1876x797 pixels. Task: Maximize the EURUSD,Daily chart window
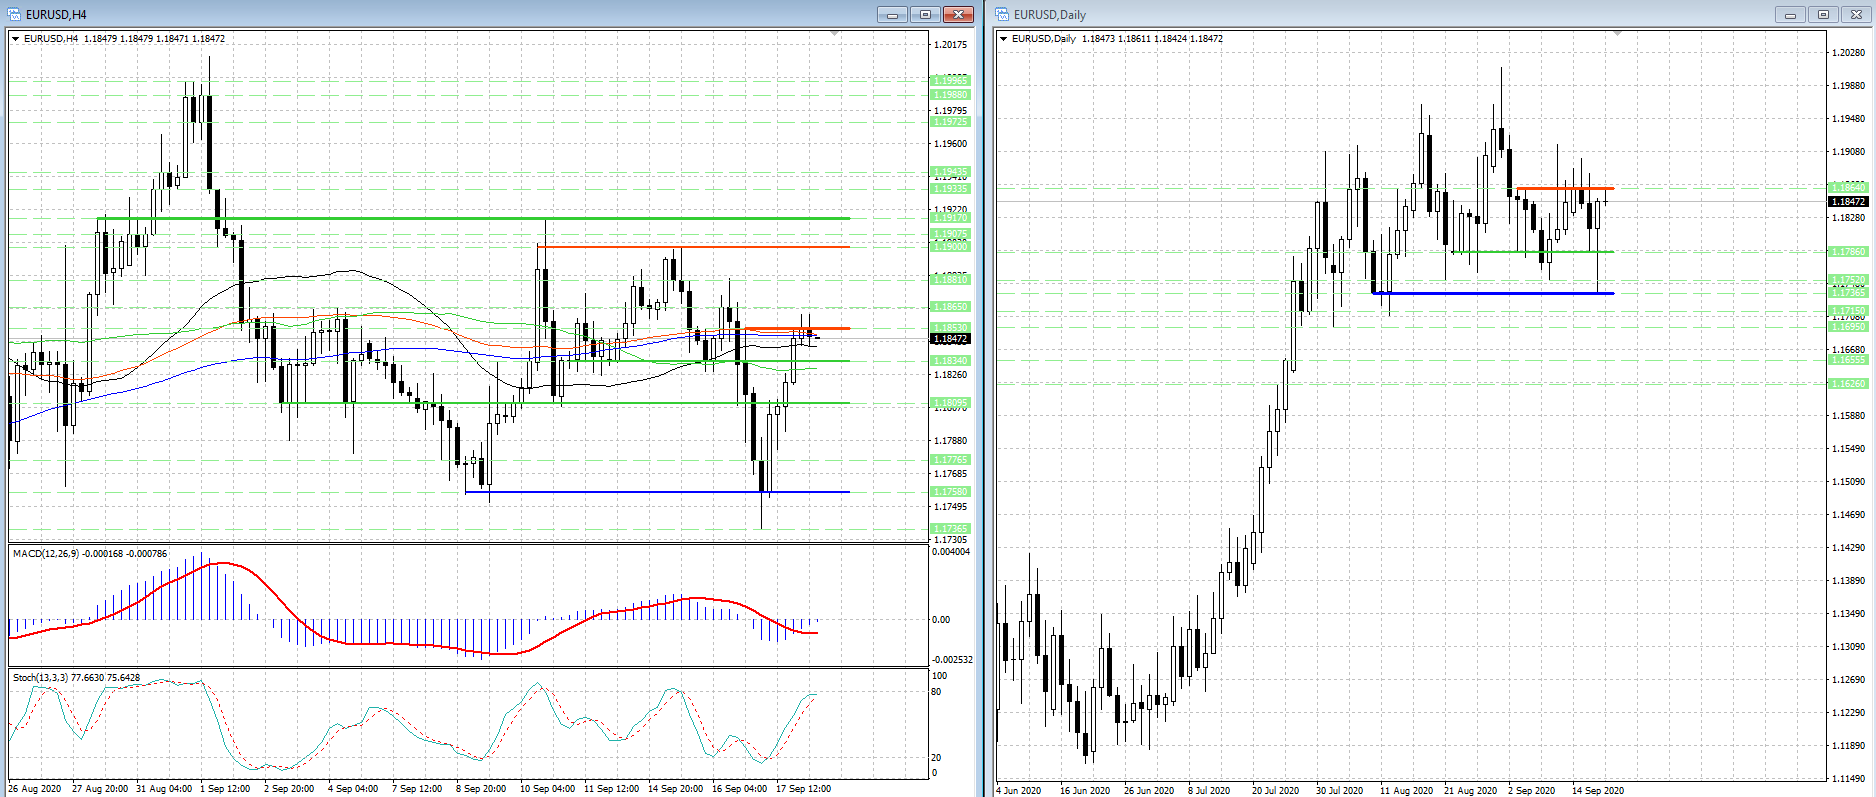click(x=1823, y=14)
